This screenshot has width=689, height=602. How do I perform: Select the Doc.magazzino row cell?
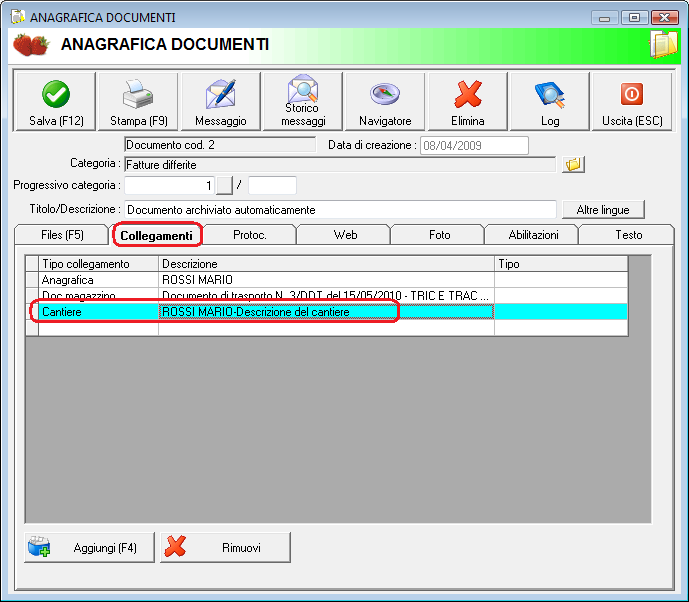(x=98, y=296)
